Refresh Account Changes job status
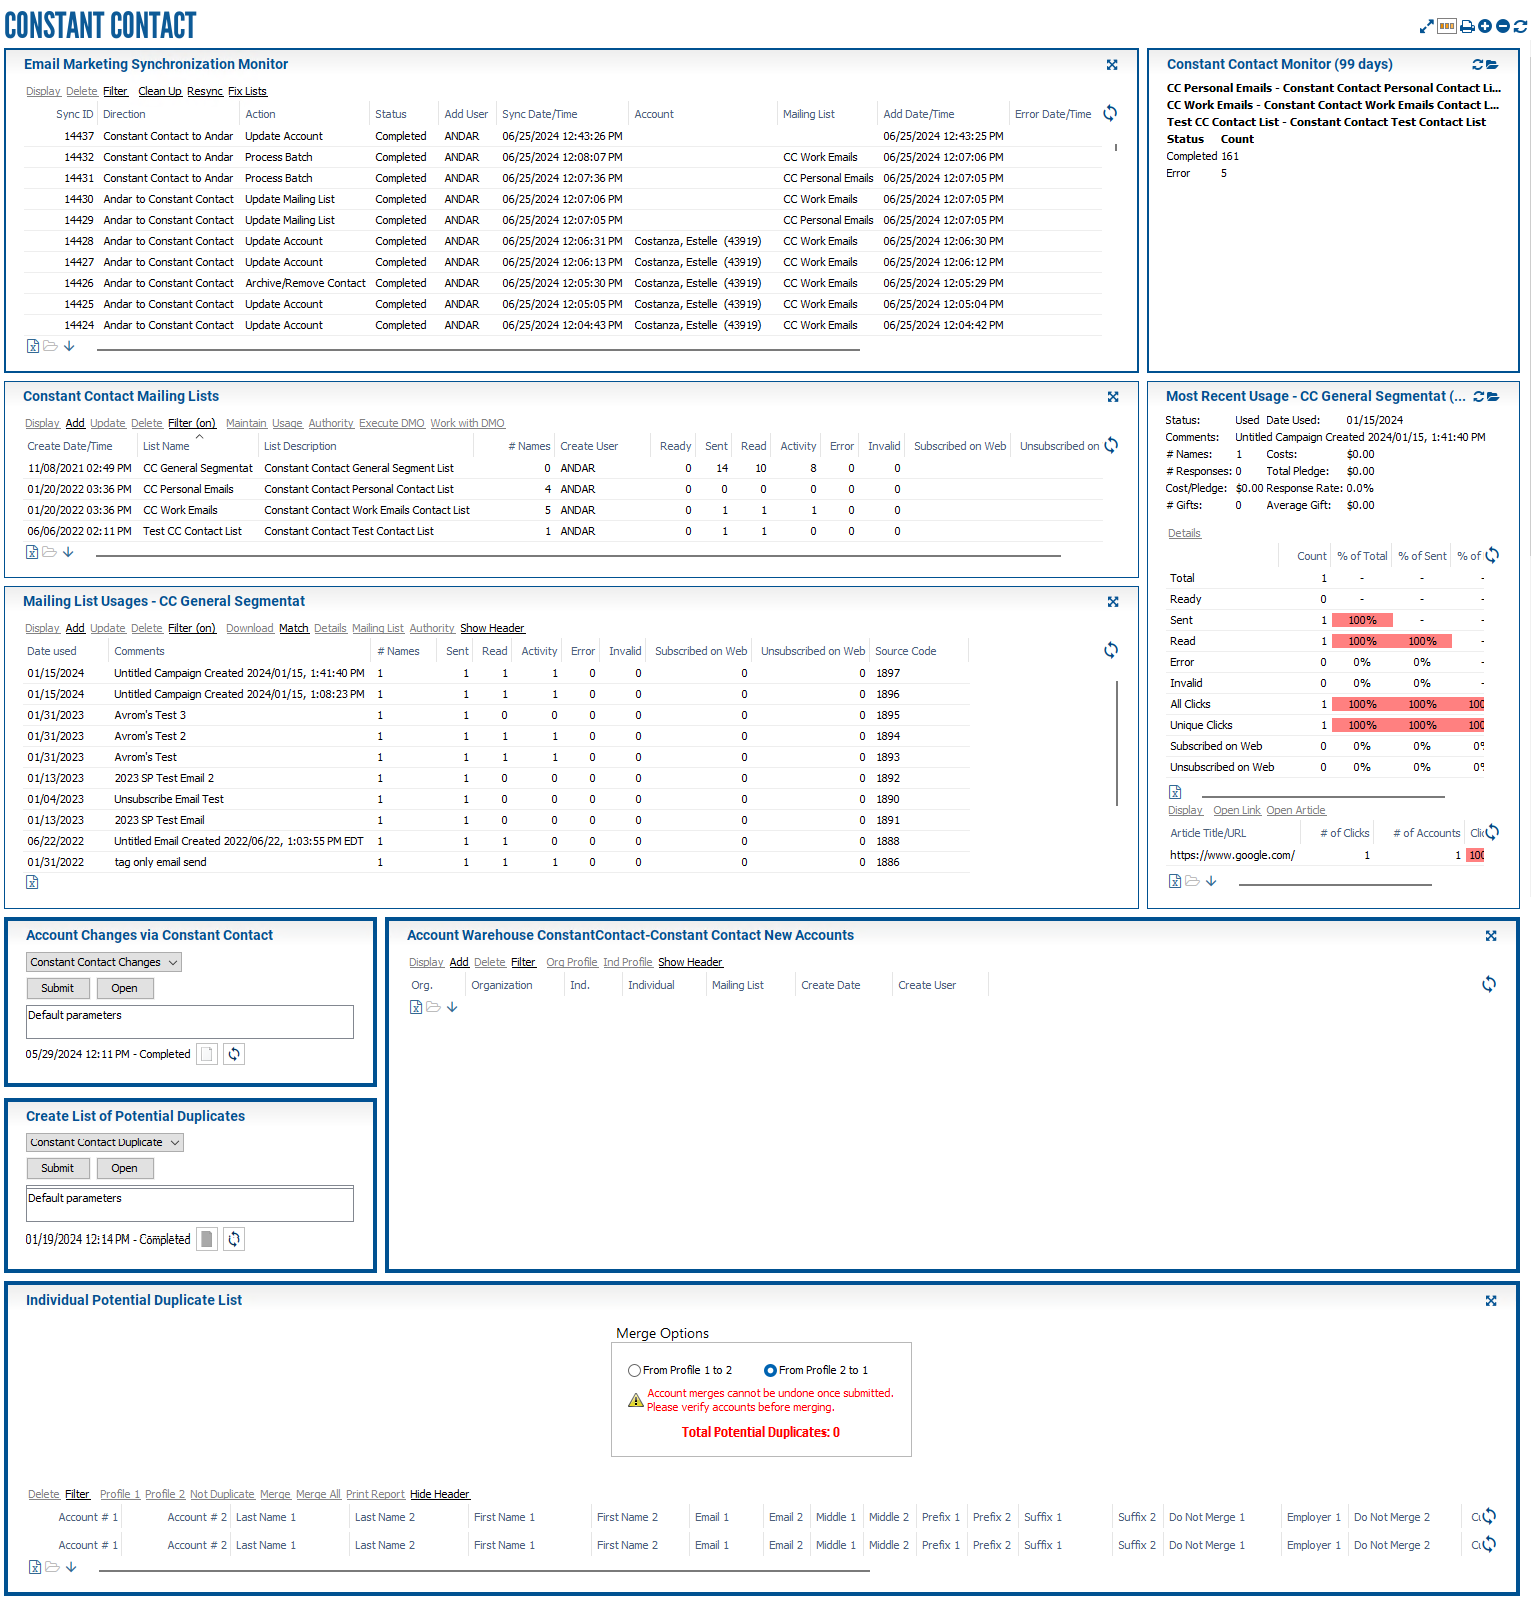 coord(234,1054)
